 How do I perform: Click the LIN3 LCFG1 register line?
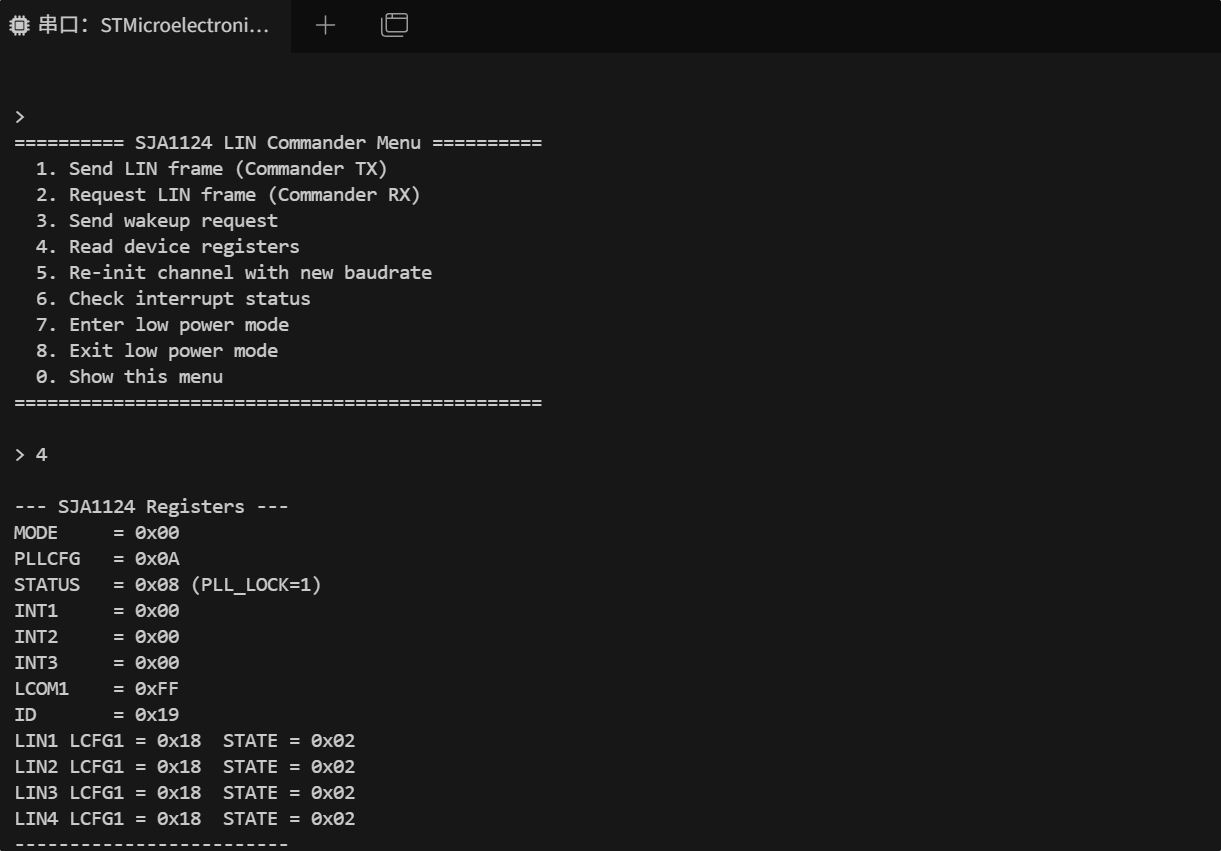tap(185, 793)
